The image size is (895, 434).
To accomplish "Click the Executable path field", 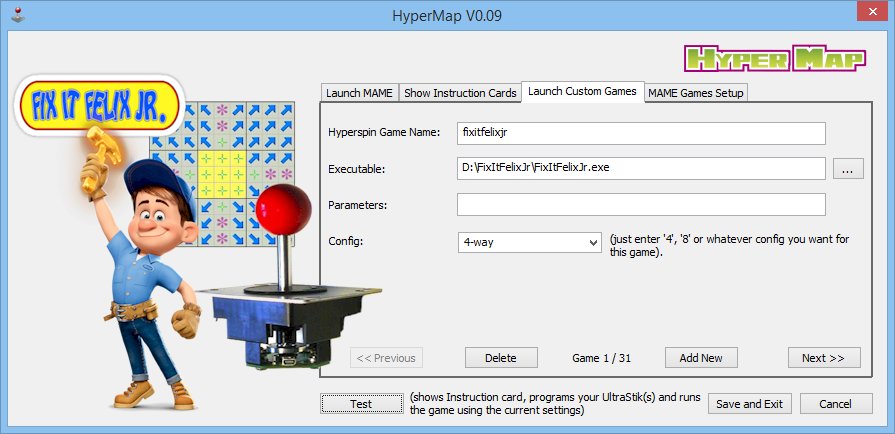I will tap(641, 168).
